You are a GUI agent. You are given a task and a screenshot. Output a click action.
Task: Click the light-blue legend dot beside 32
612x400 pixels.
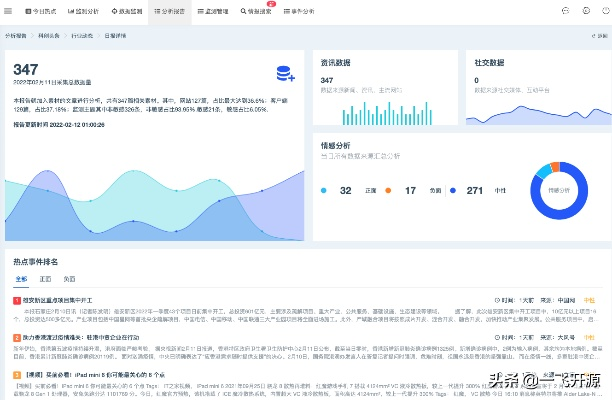(324, 190)
